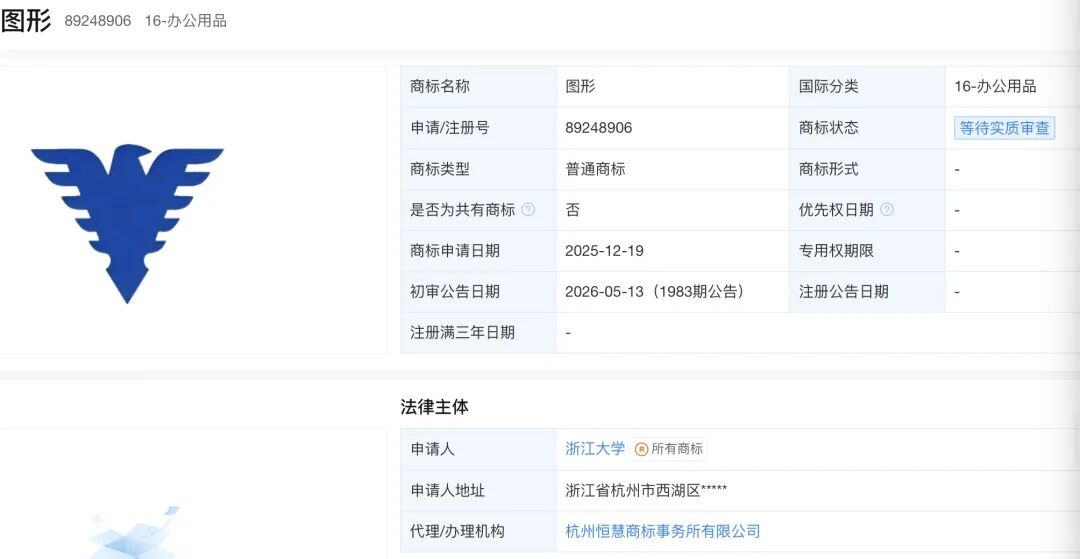Click the 否 value for 共有商标

coord(572,210)
